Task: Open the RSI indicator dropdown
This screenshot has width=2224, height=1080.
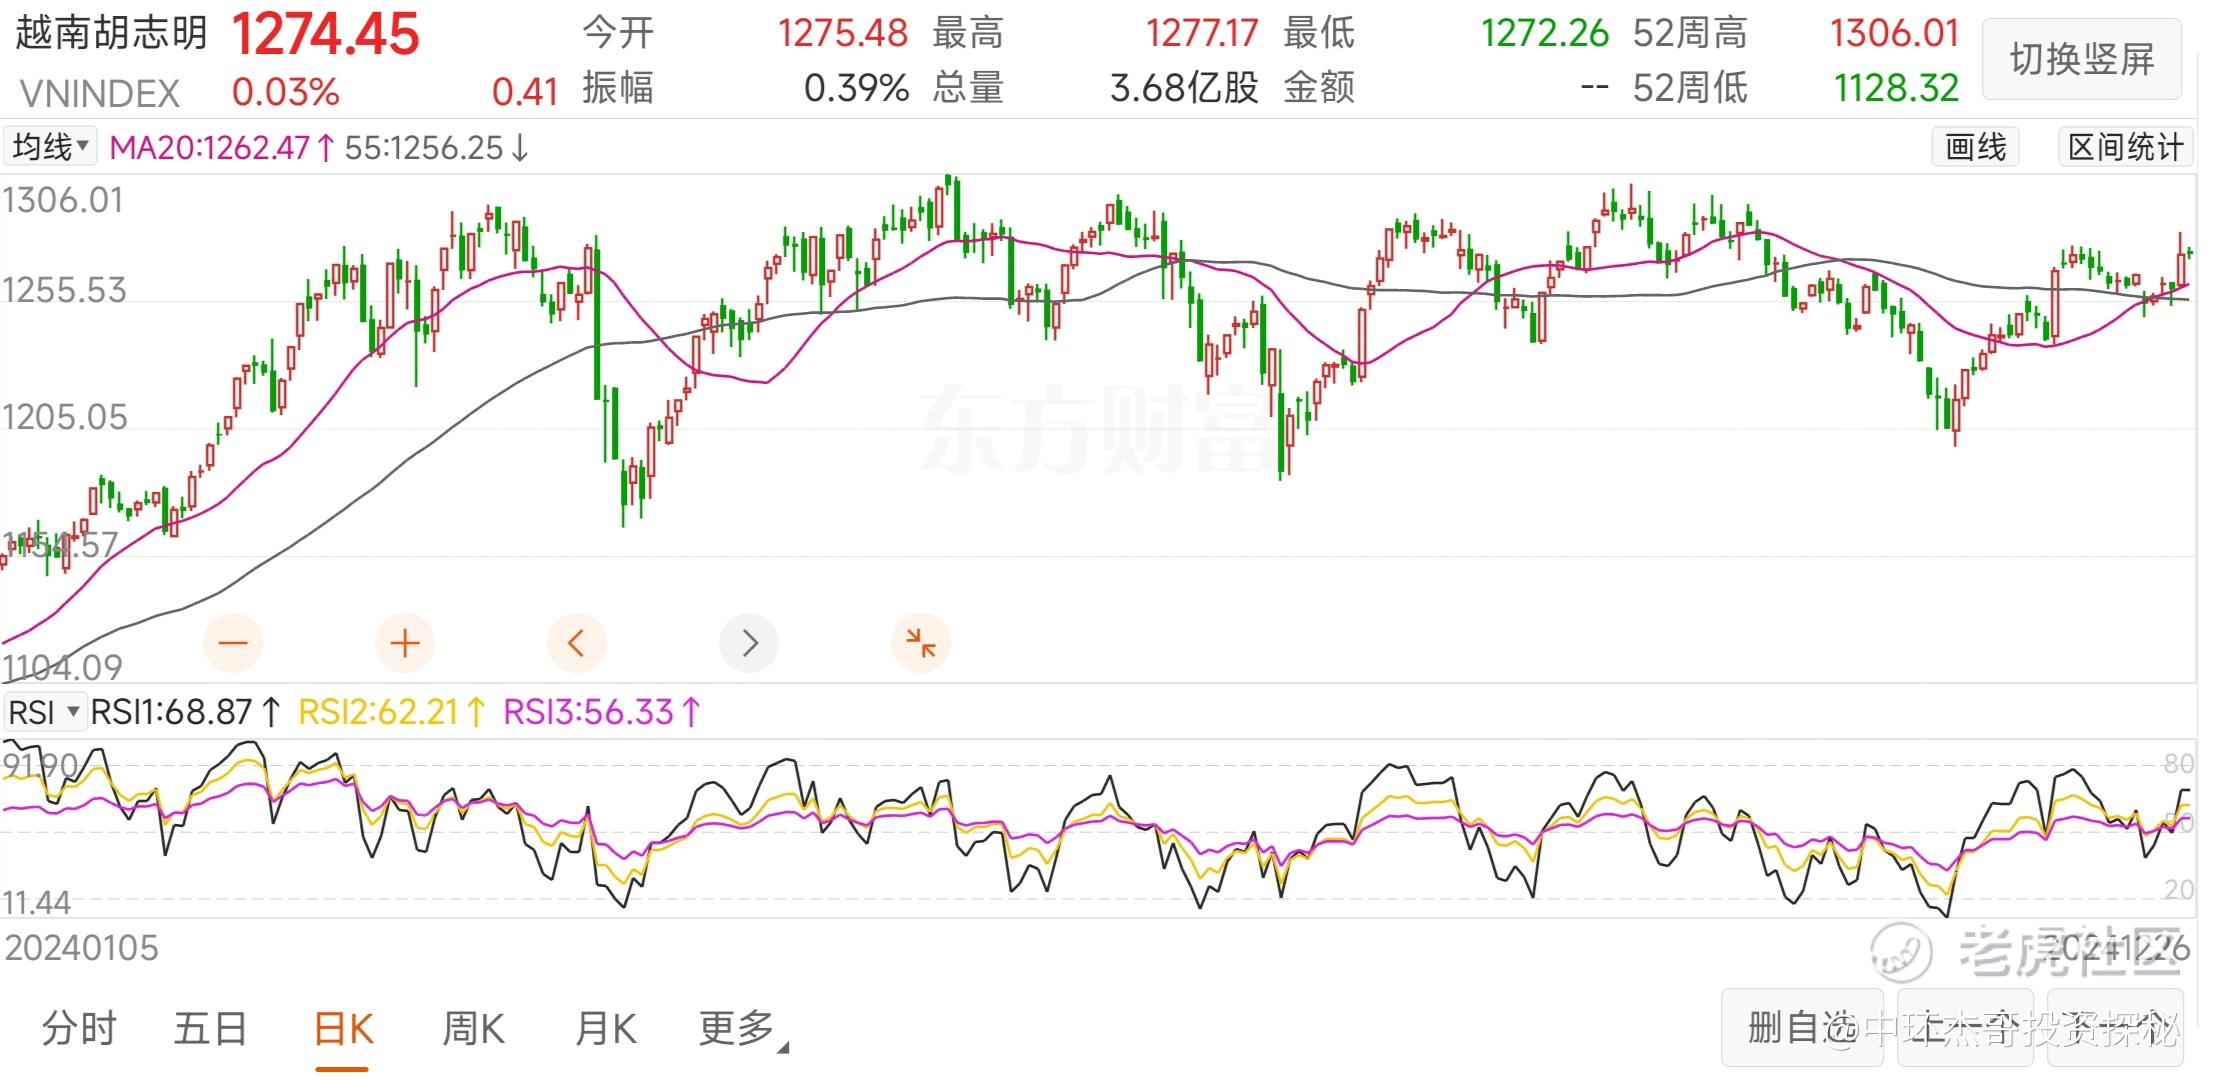Action: [x=44, y=712]
